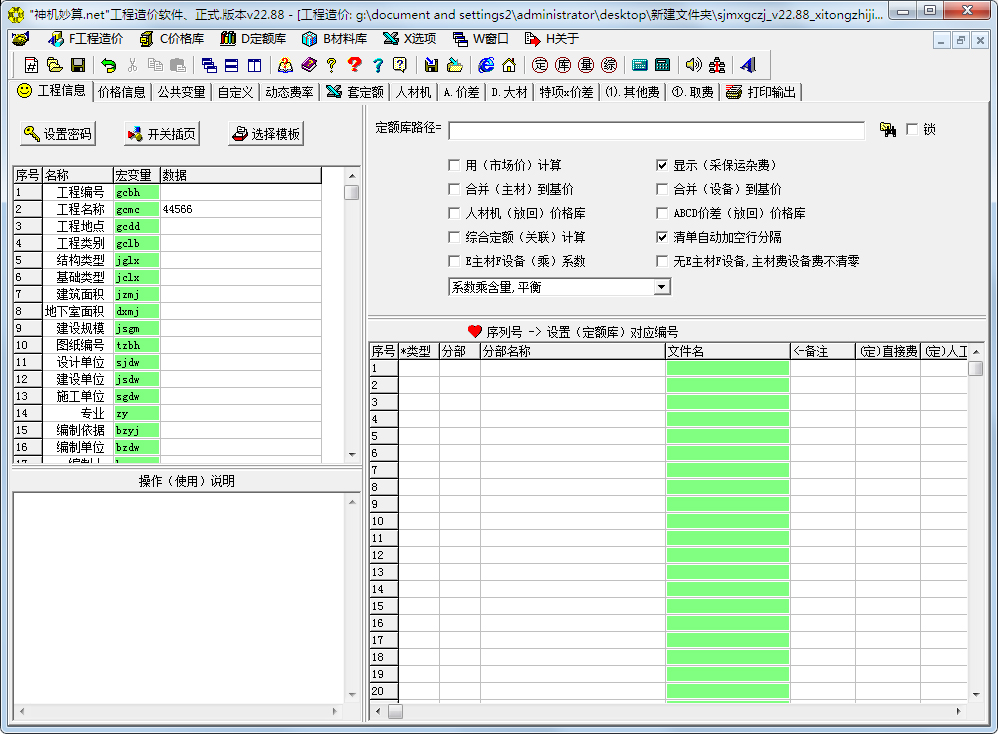Click the 选择模板 button
Viewport: 998px width, 734px height.
click(266, 134)
